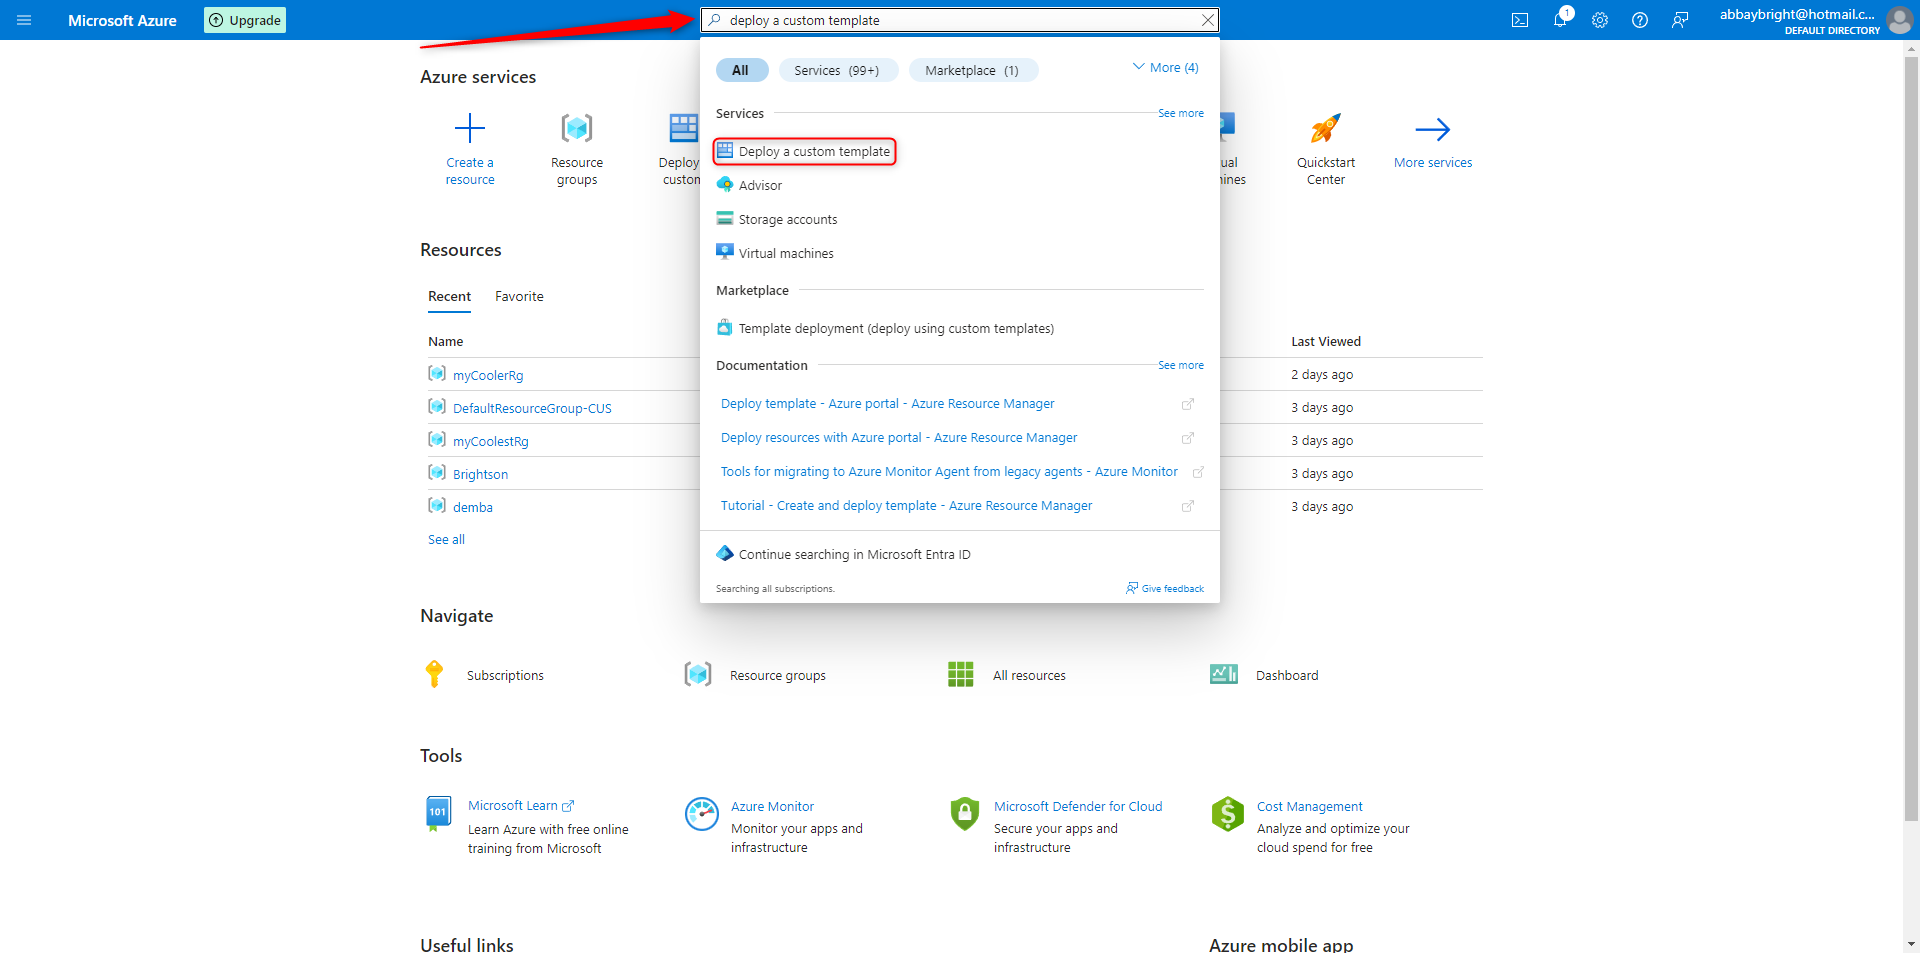The width and height of the screenshot is (1920, 953).
Task: Click the More services arrow icon
Action: [x=1433, y=129]
